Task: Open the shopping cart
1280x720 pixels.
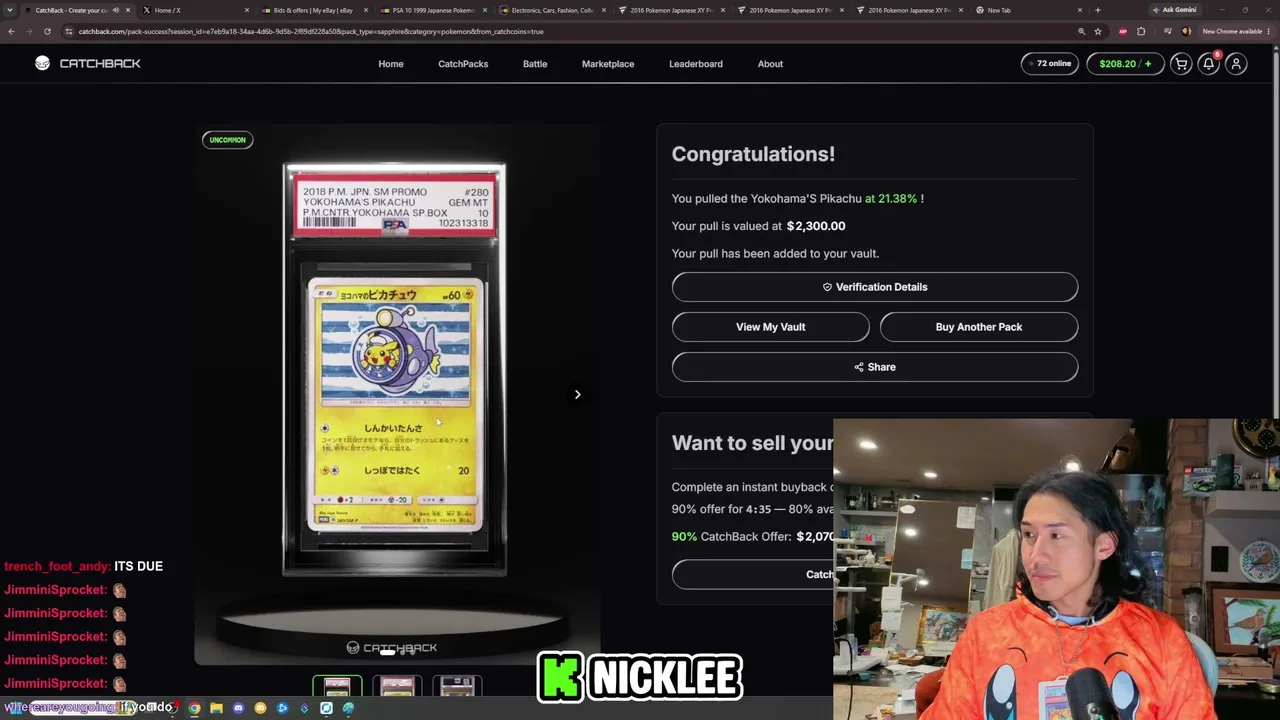Action: [1181, 64]
